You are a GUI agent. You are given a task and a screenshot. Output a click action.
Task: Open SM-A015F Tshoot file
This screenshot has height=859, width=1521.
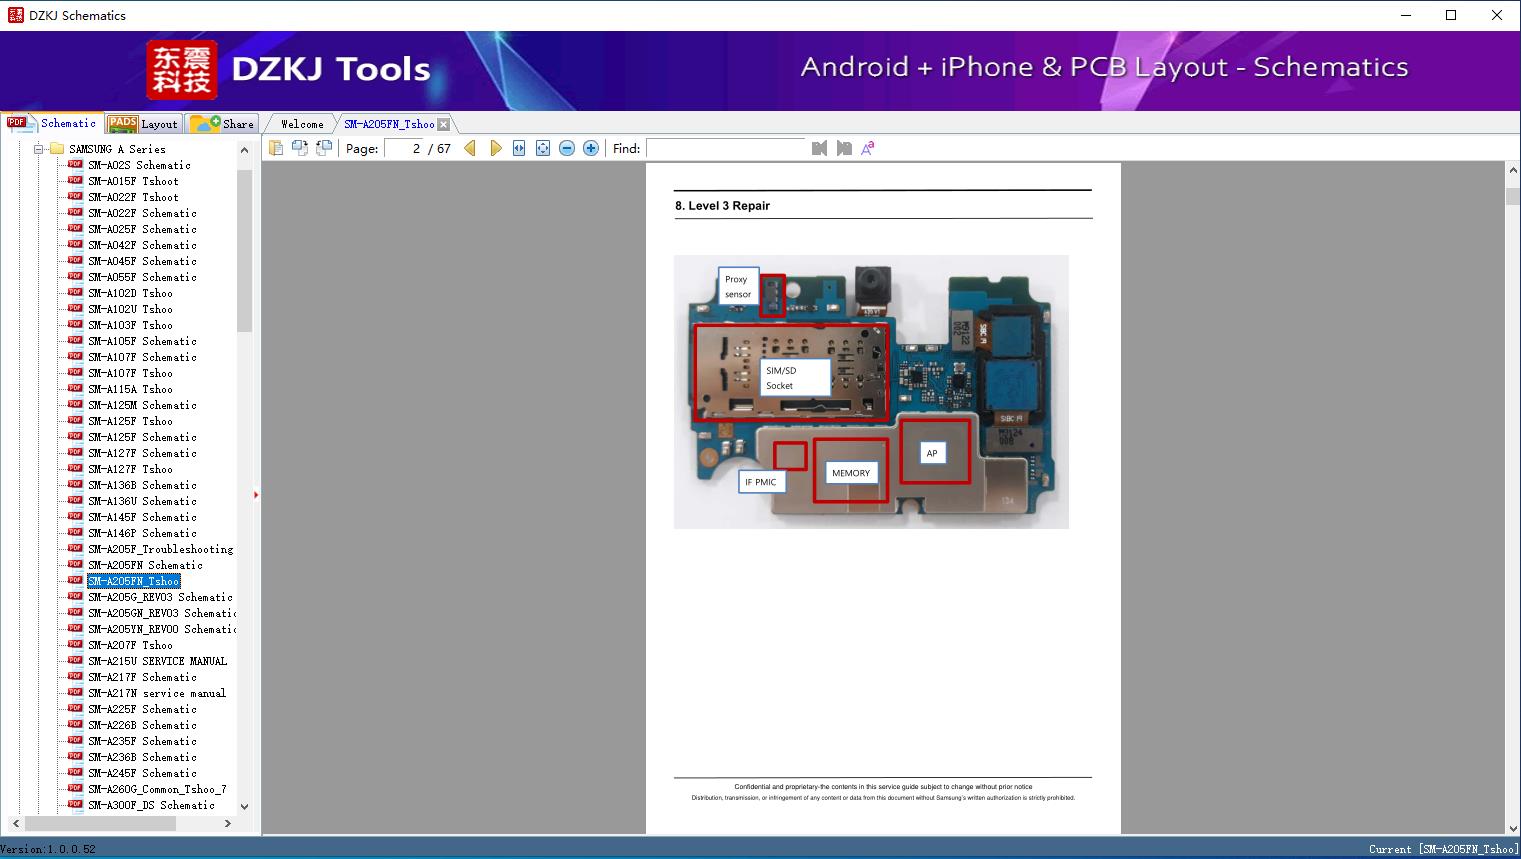[x=133, y=181]
